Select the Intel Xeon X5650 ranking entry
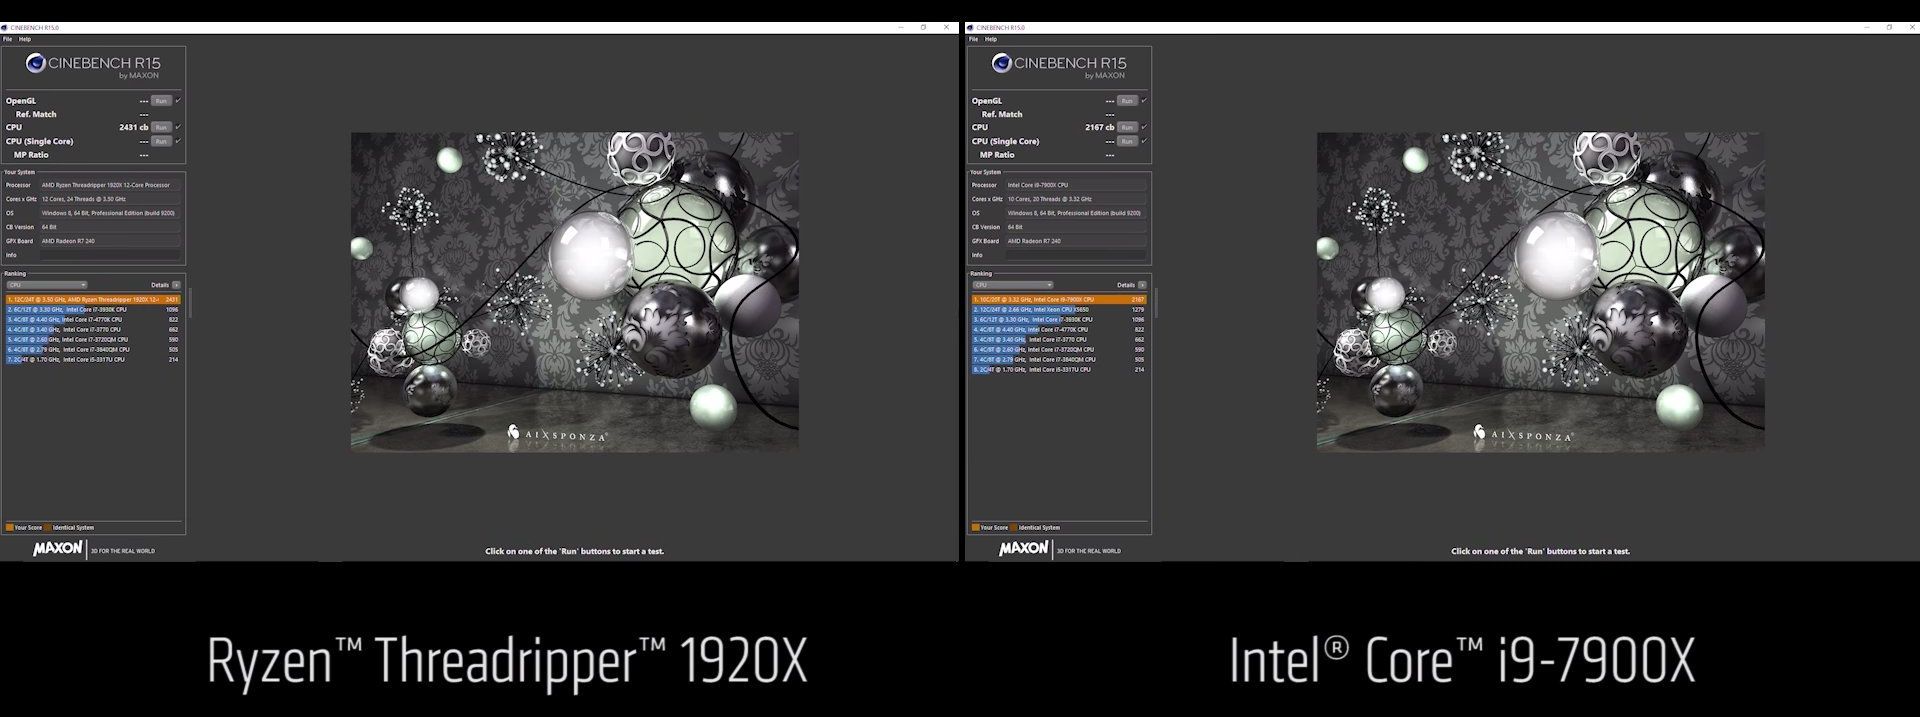Image resolution: width=1920 pixels, height=717 pixels. (x=1058, y=309)
